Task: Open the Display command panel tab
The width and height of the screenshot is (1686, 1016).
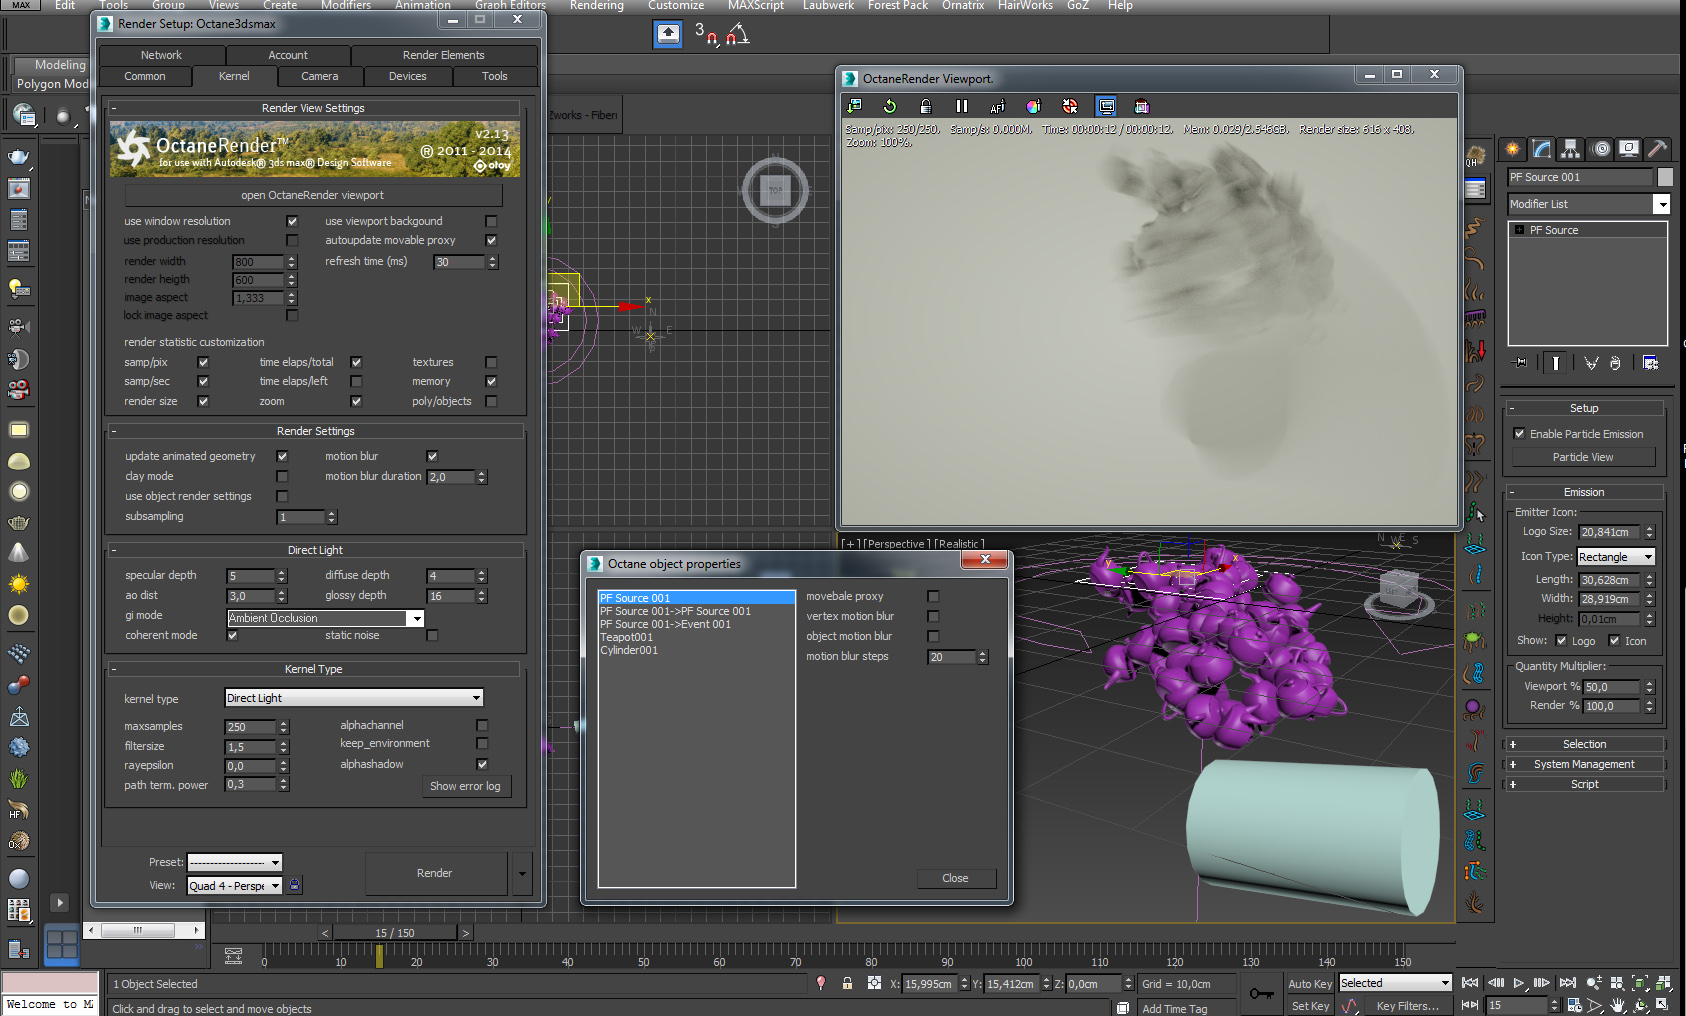Action: (1629, 149)
